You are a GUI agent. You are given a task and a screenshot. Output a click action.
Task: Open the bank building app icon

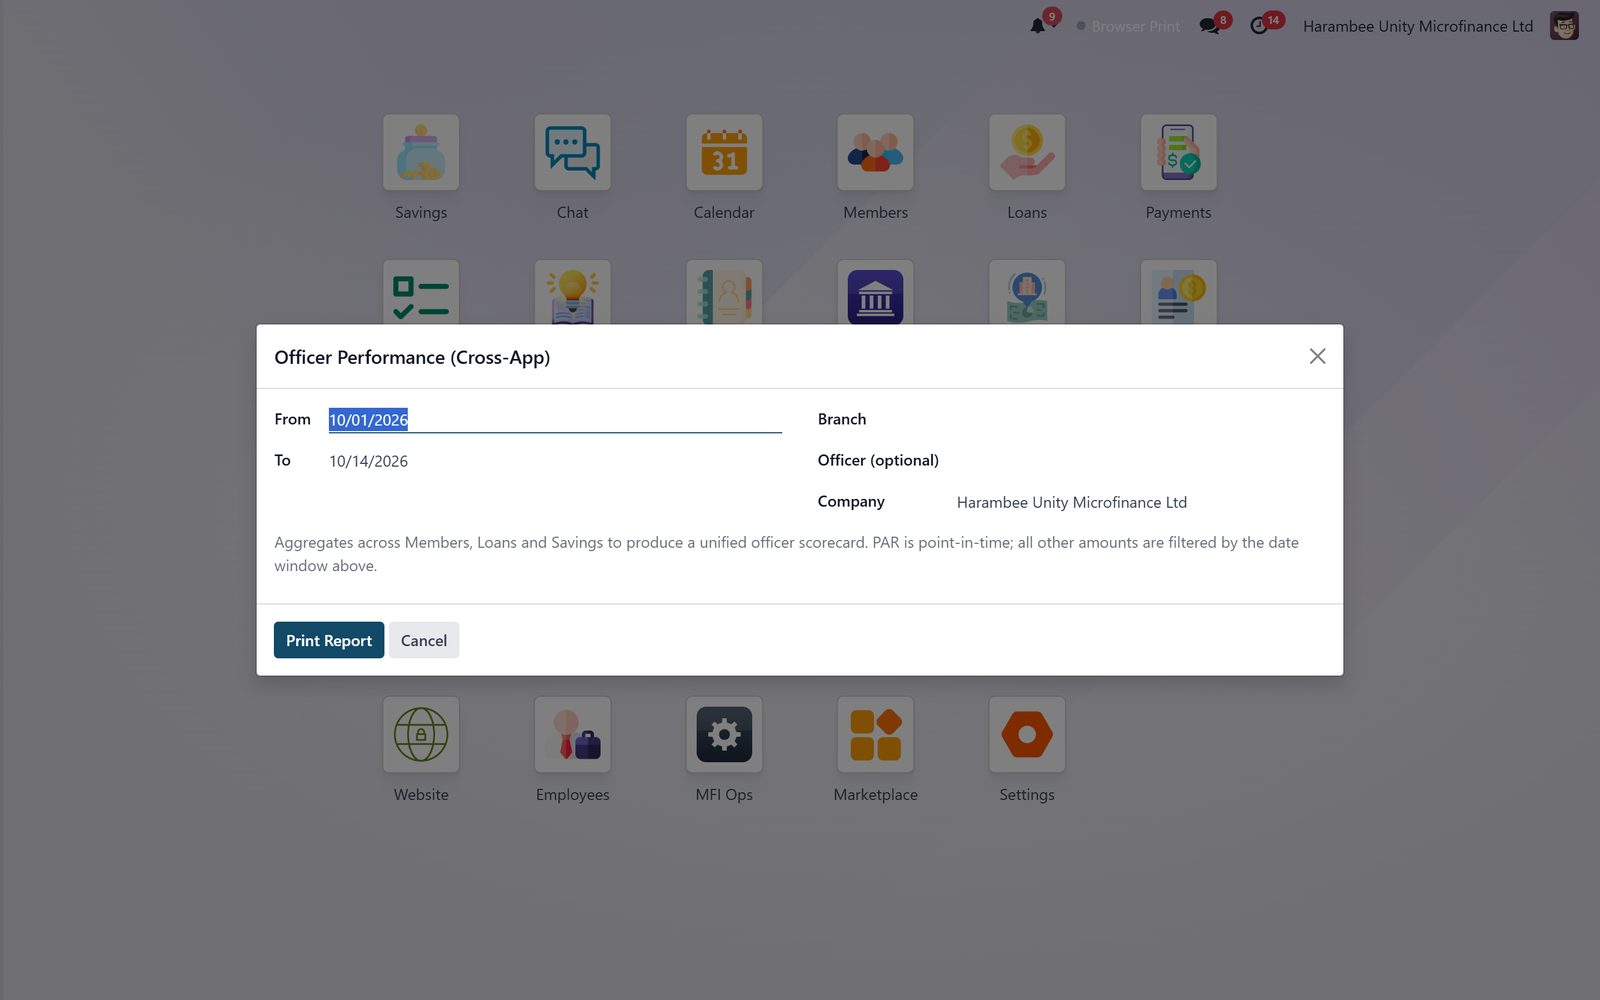(x=875, y=293)
